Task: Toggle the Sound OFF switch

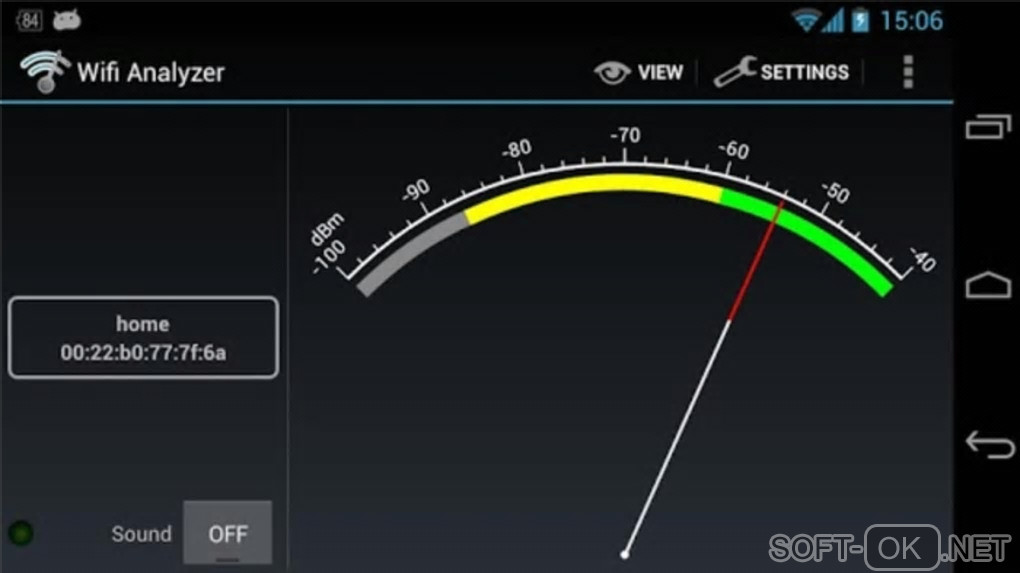Action: pos(227,533)
